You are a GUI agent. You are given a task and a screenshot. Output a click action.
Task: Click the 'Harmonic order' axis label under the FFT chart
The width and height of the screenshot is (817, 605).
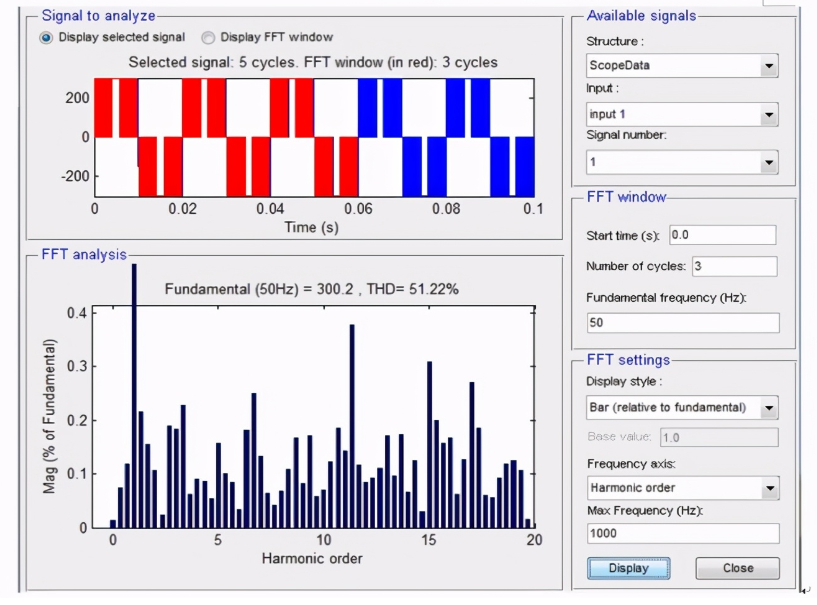[x=312, y=559]
